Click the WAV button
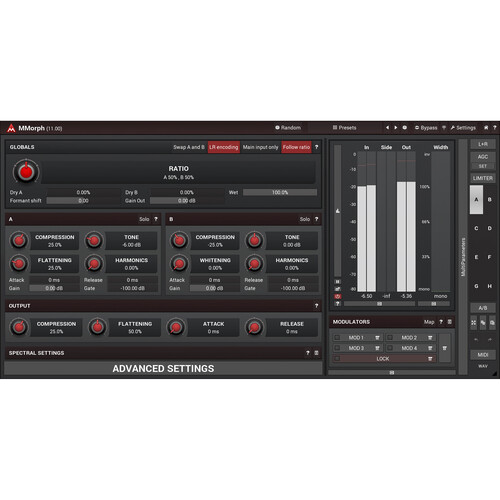This screenshot has width=500, height=500. pos(483,366)
